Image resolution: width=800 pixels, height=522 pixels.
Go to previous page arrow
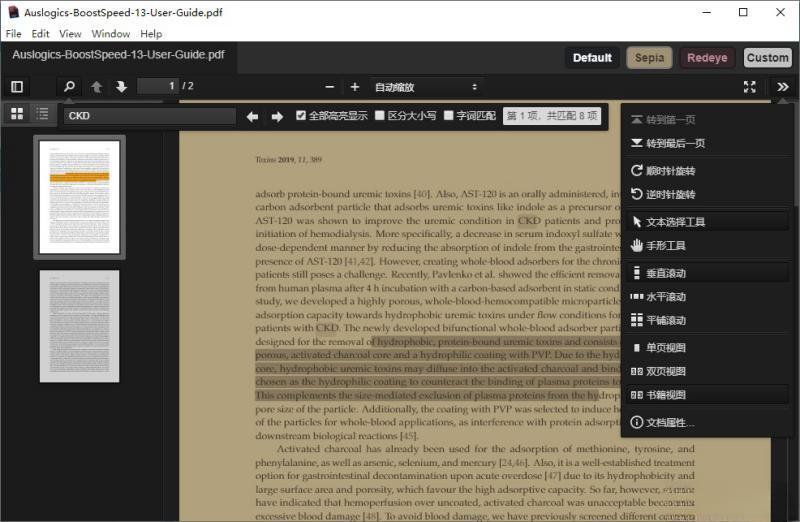point(96,87)
